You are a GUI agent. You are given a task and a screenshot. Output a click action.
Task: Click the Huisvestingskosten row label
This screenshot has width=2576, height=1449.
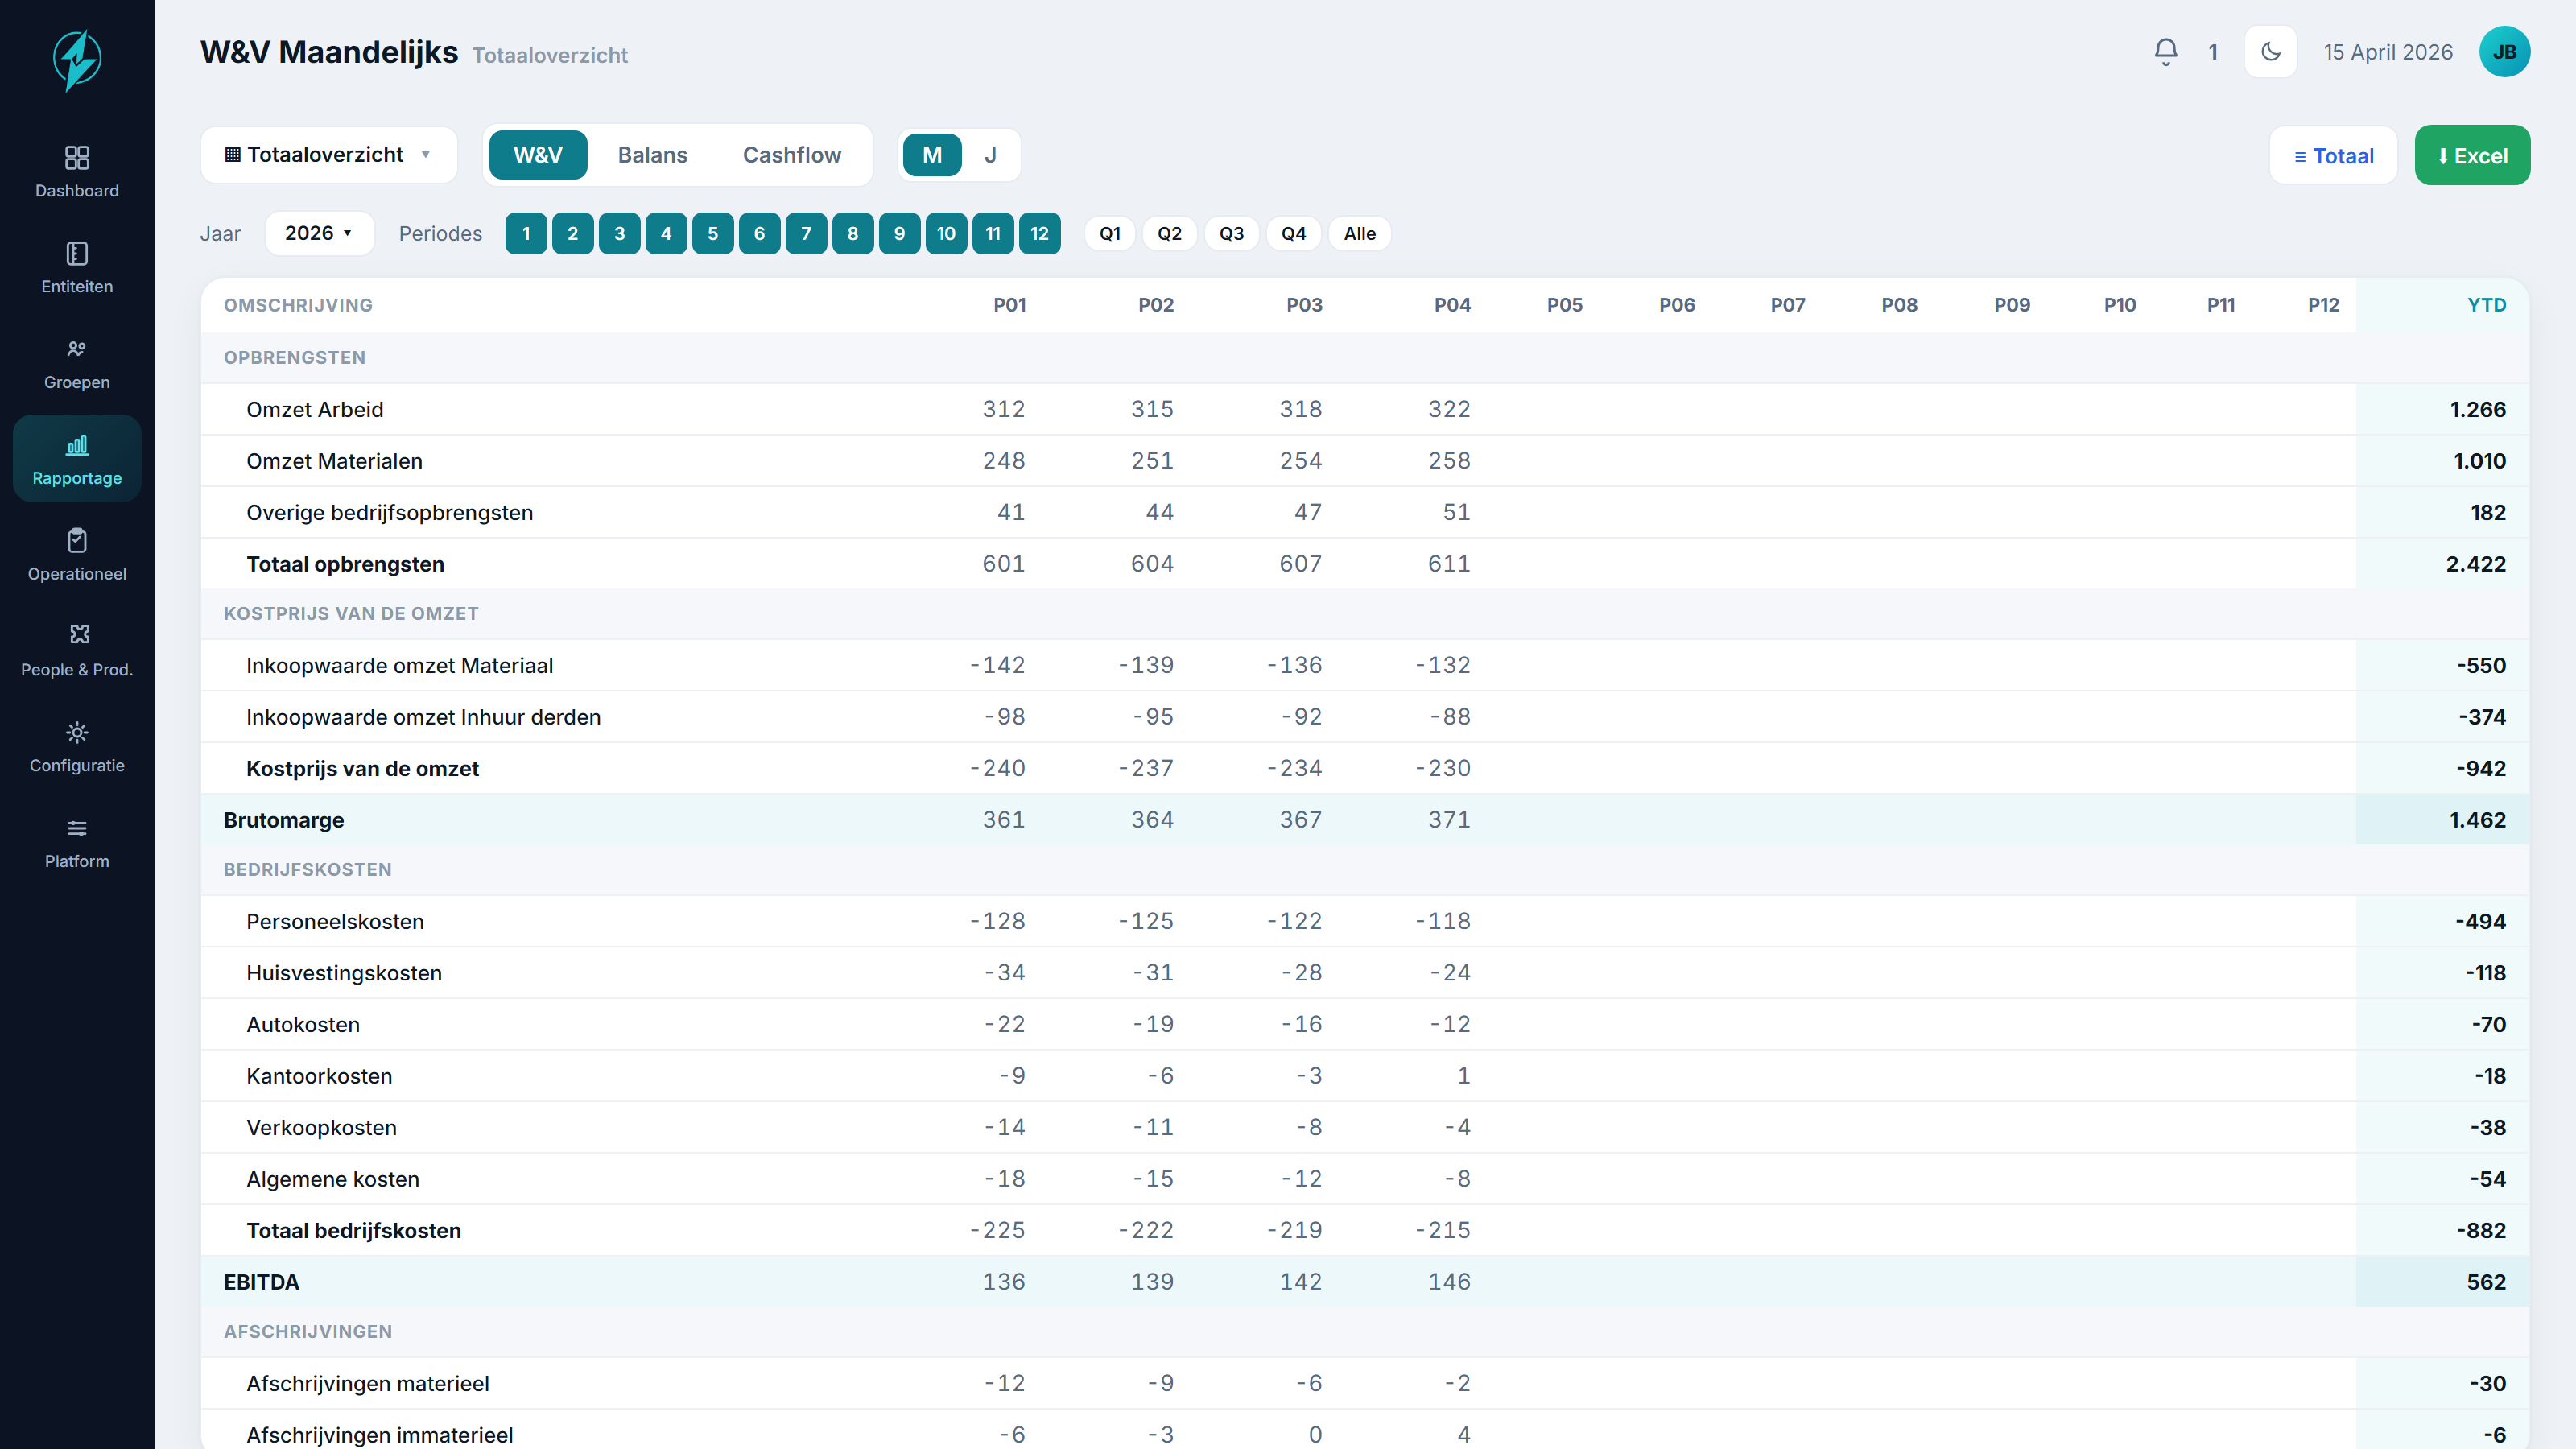pos(344,973)
